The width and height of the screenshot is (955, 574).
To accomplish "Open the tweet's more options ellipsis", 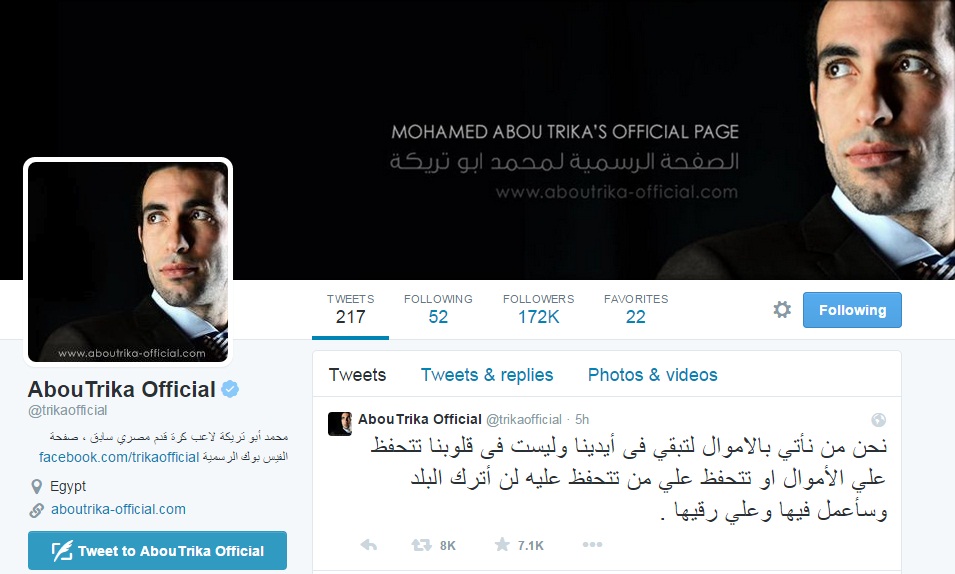I will point(592,544).
